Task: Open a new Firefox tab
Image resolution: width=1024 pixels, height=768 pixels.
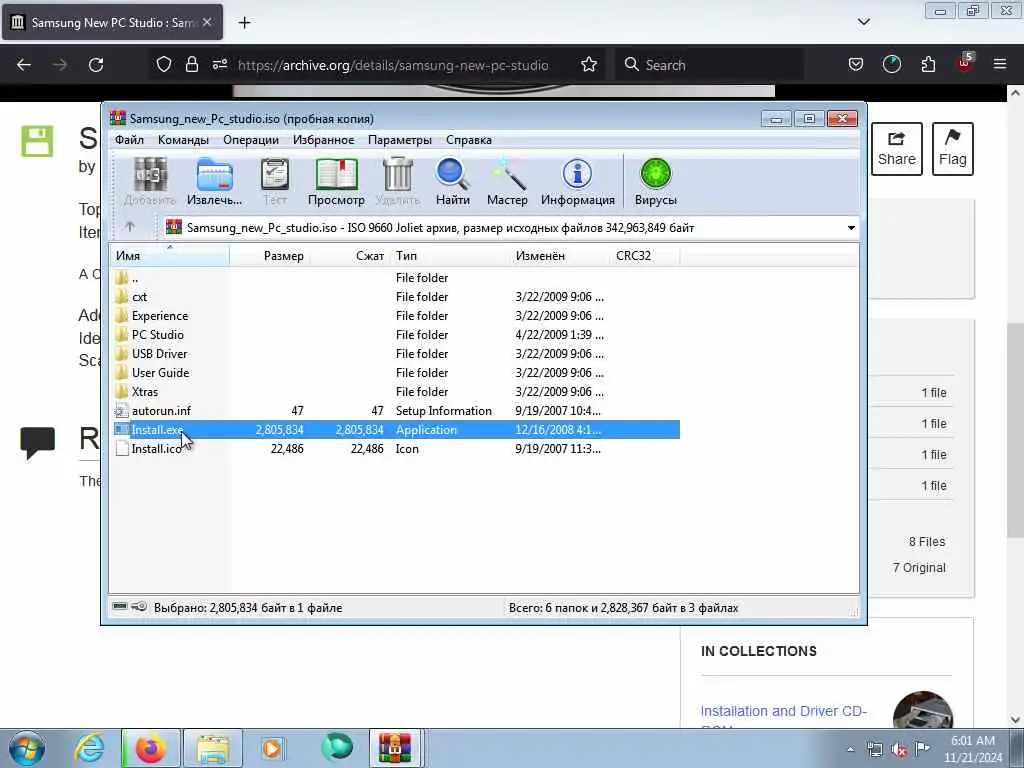Action: pyautogui.click(x=244, y=23)
